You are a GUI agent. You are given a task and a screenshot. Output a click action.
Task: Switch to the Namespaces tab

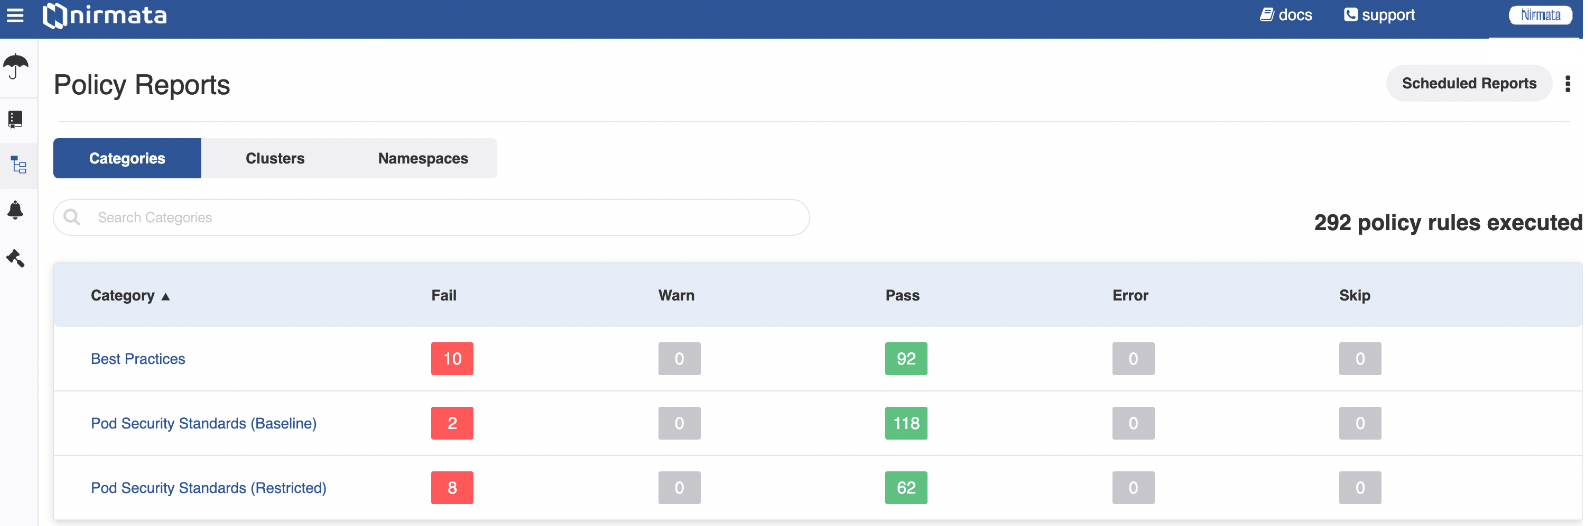(x=423, y=158)
